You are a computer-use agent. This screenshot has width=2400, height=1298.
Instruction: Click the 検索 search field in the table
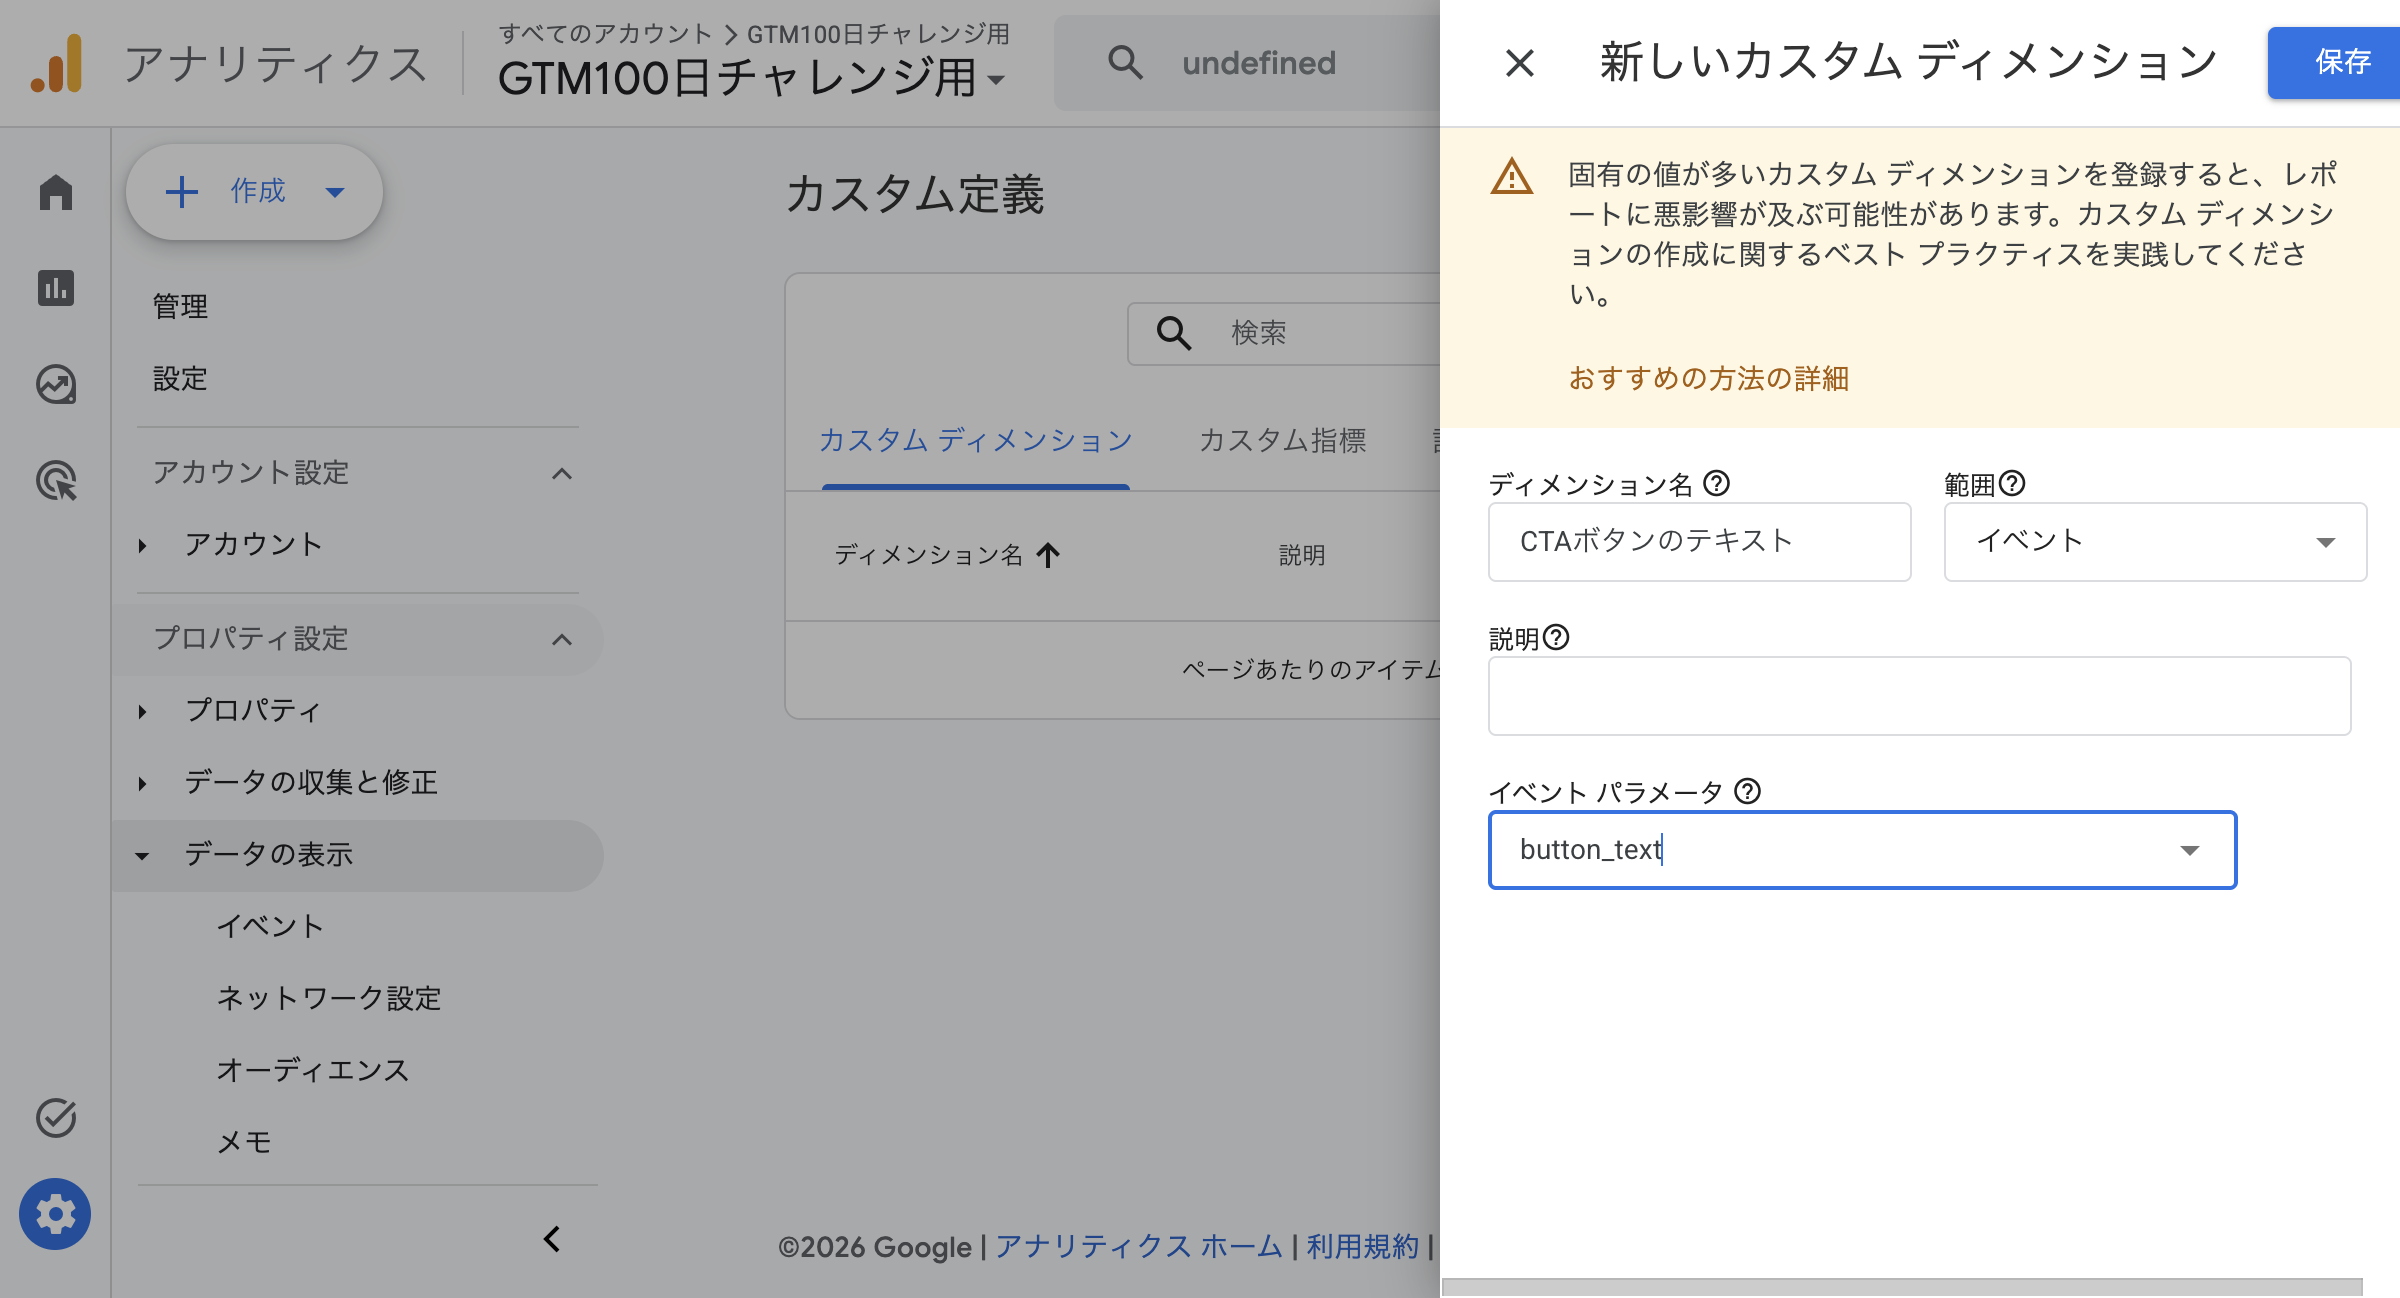pyautogui.click(x=1284, y=333)
